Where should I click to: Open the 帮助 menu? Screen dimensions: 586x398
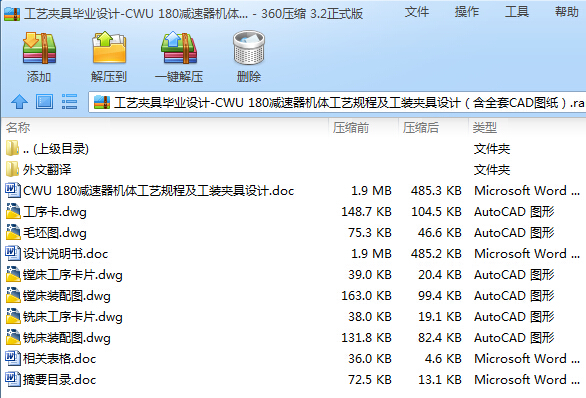567,12
